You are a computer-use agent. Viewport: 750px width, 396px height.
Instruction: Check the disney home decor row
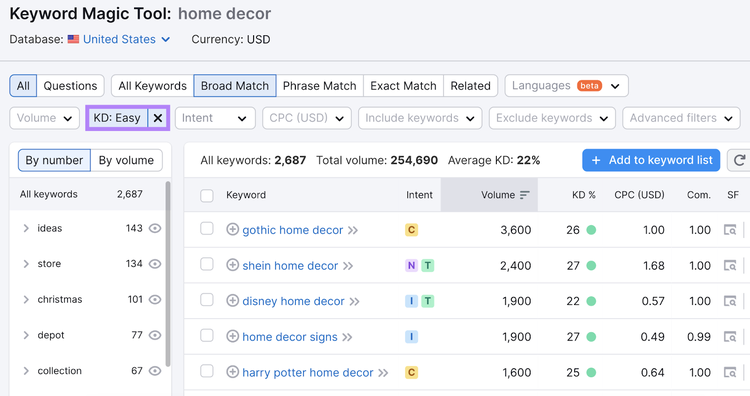point(207,300)
